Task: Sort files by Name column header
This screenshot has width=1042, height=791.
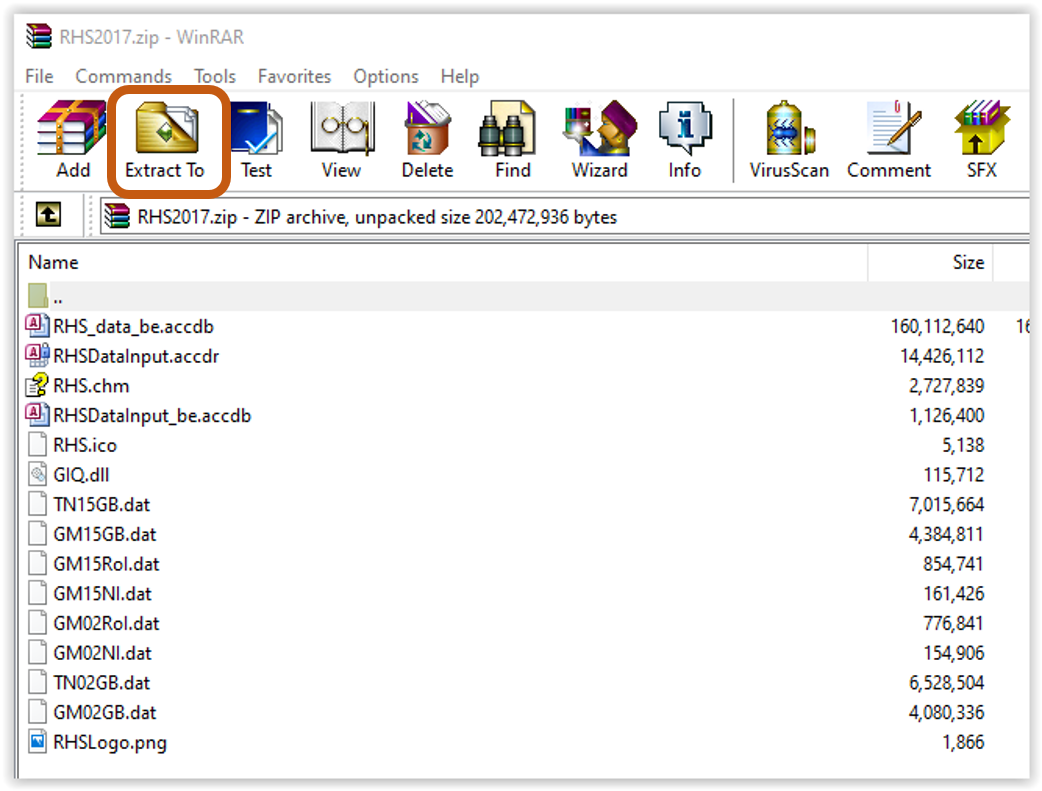Action: point(54,262)
